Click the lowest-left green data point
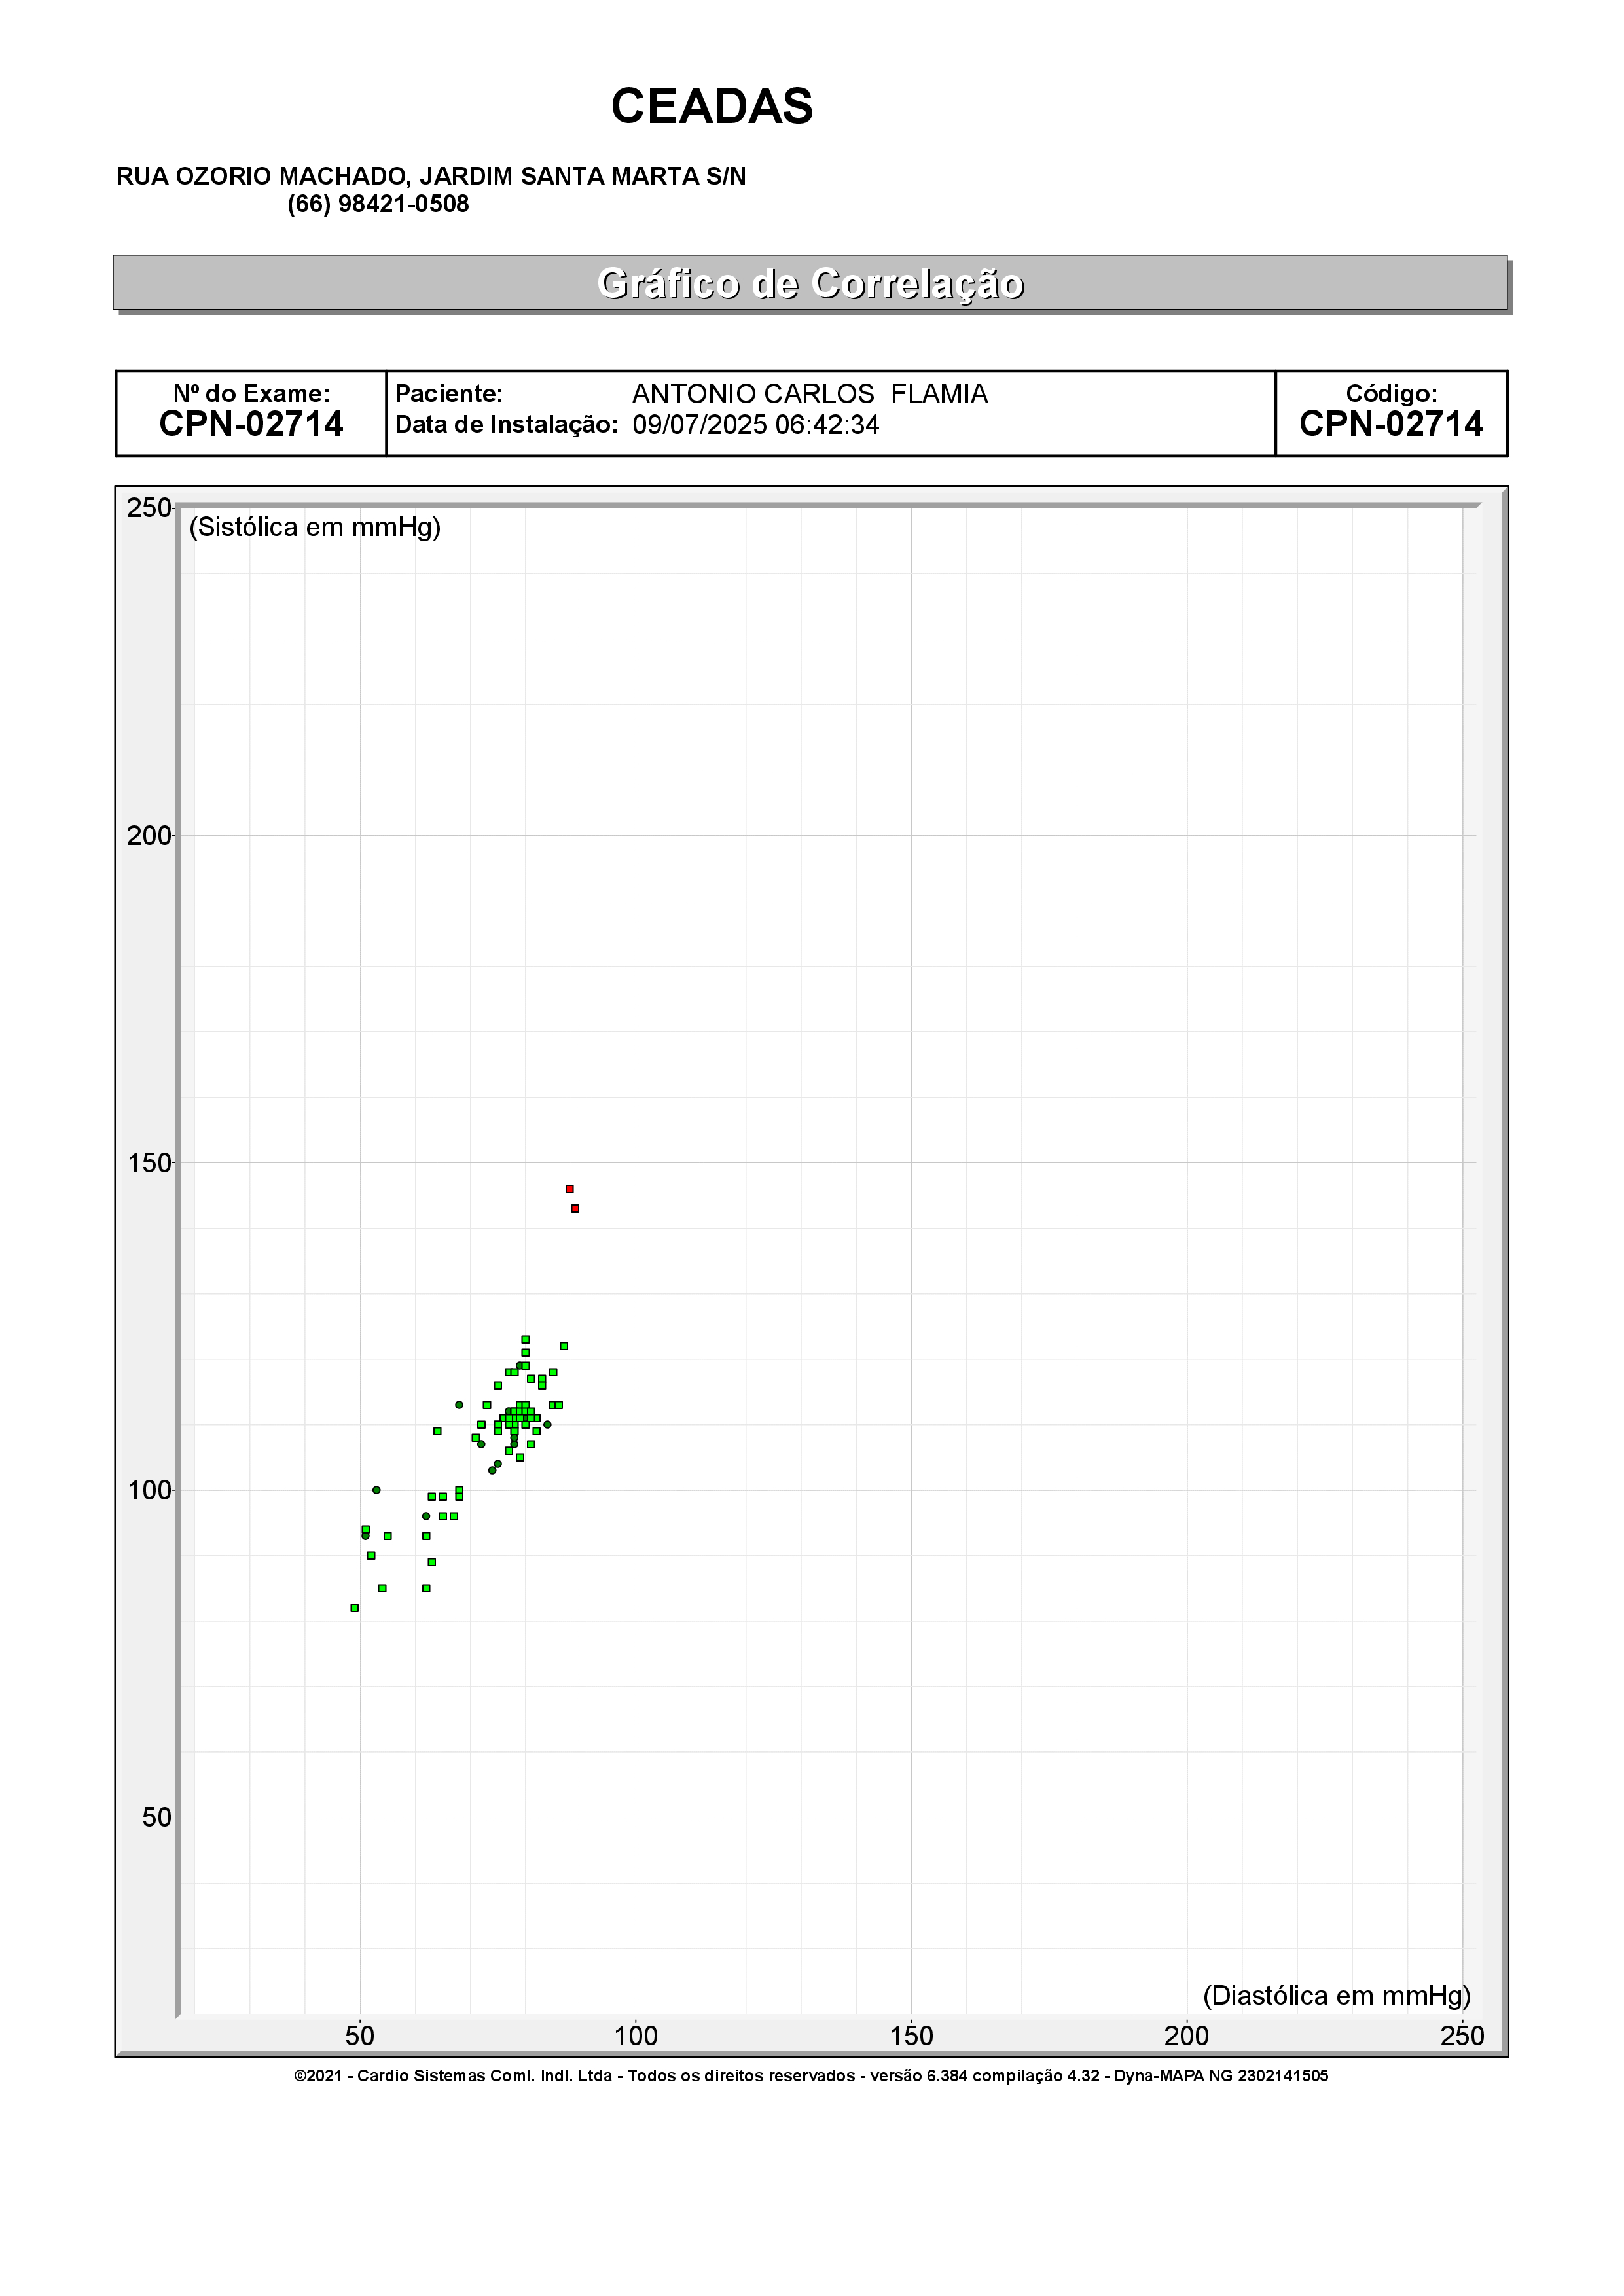1624x2296 pixels. click(x=355, y=1608)
